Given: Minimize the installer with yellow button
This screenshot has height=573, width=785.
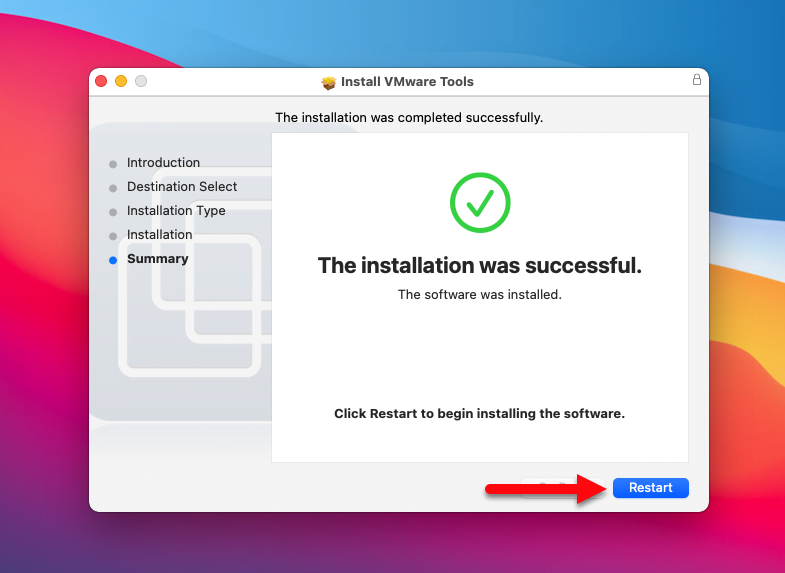Looking at the screenshot, I should pos(121,81).
